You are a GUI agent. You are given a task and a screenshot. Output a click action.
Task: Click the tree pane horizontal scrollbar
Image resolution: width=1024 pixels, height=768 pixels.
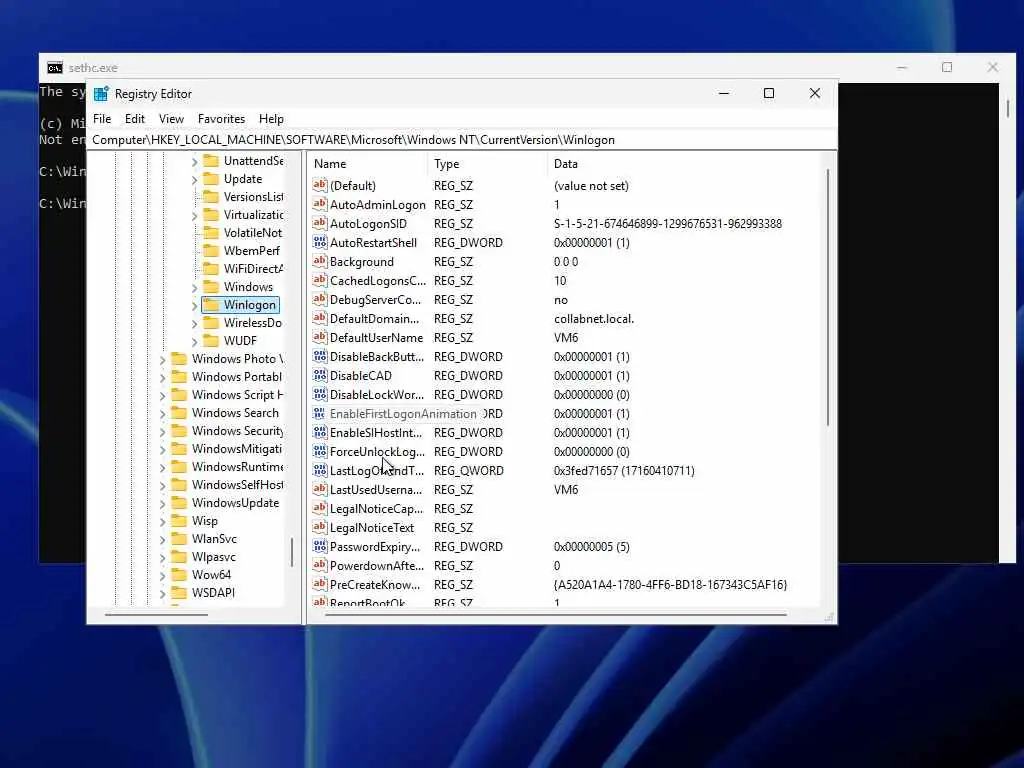pos(156,615)
